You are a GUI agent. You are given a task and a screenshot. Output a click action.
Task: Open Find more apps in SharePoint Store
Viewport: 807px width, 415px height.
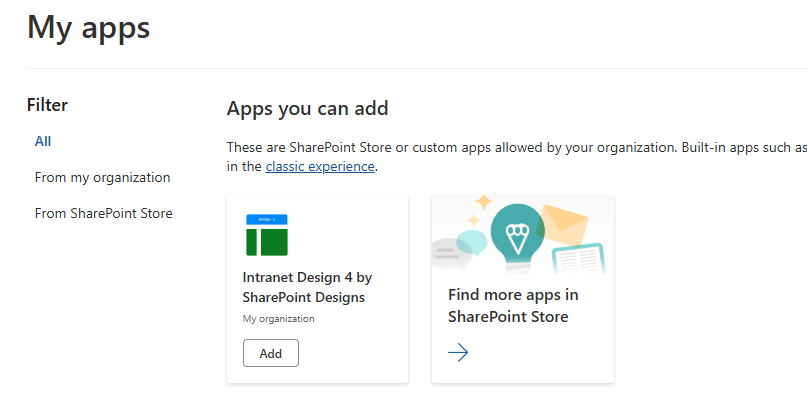[513, 305]
